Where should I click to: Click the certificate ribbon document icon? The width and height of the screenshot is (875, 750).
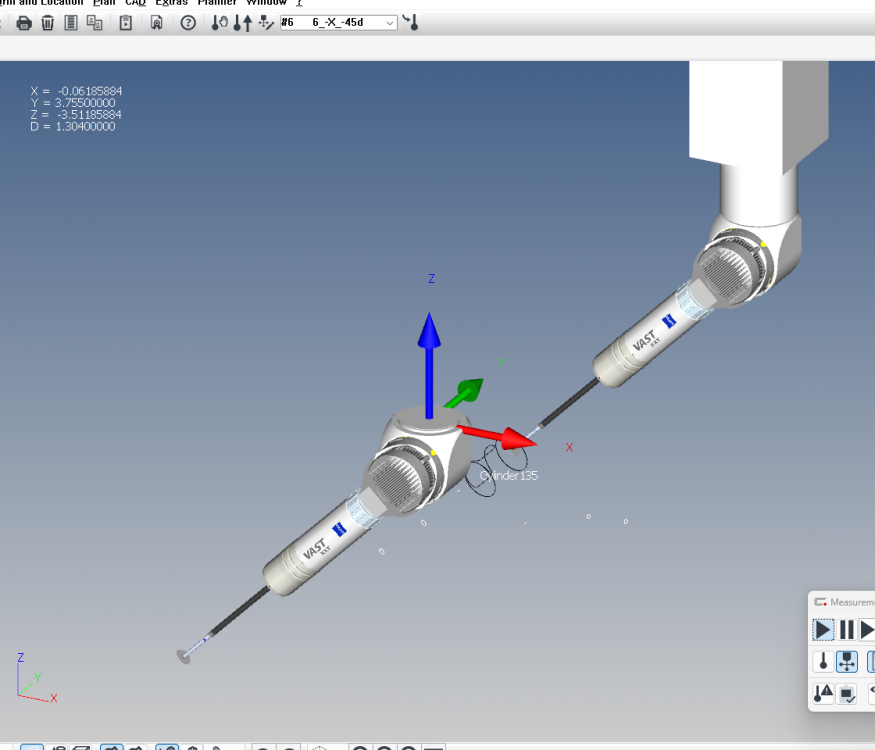tap(157, 23)
